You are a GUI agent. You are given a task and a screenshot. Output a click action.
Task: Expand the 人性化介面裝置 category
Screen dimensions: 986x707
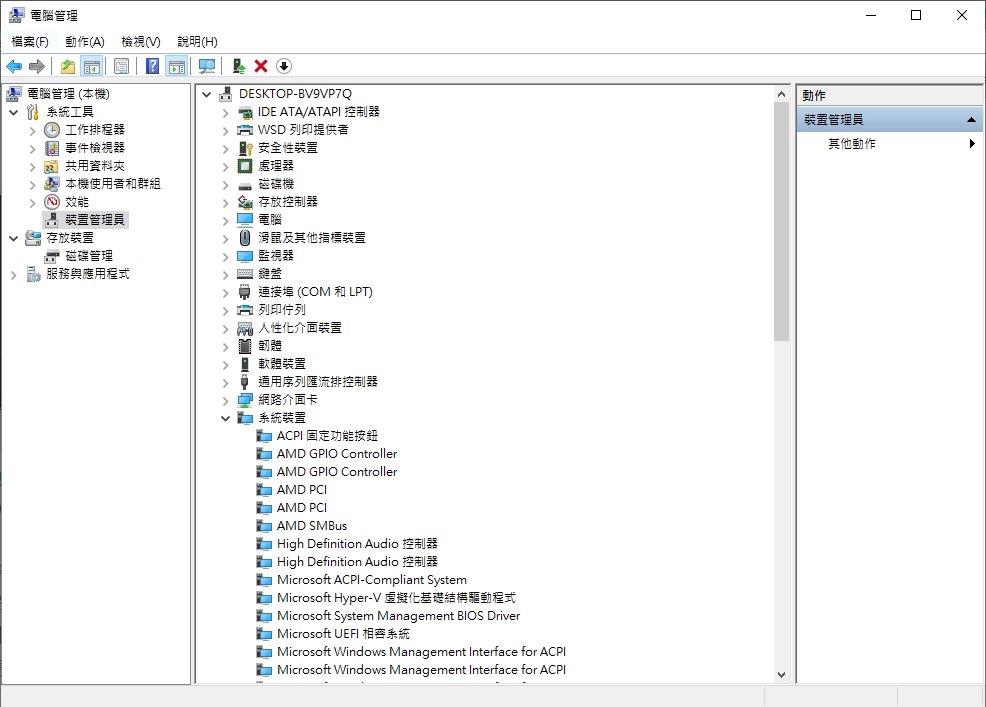225,328
